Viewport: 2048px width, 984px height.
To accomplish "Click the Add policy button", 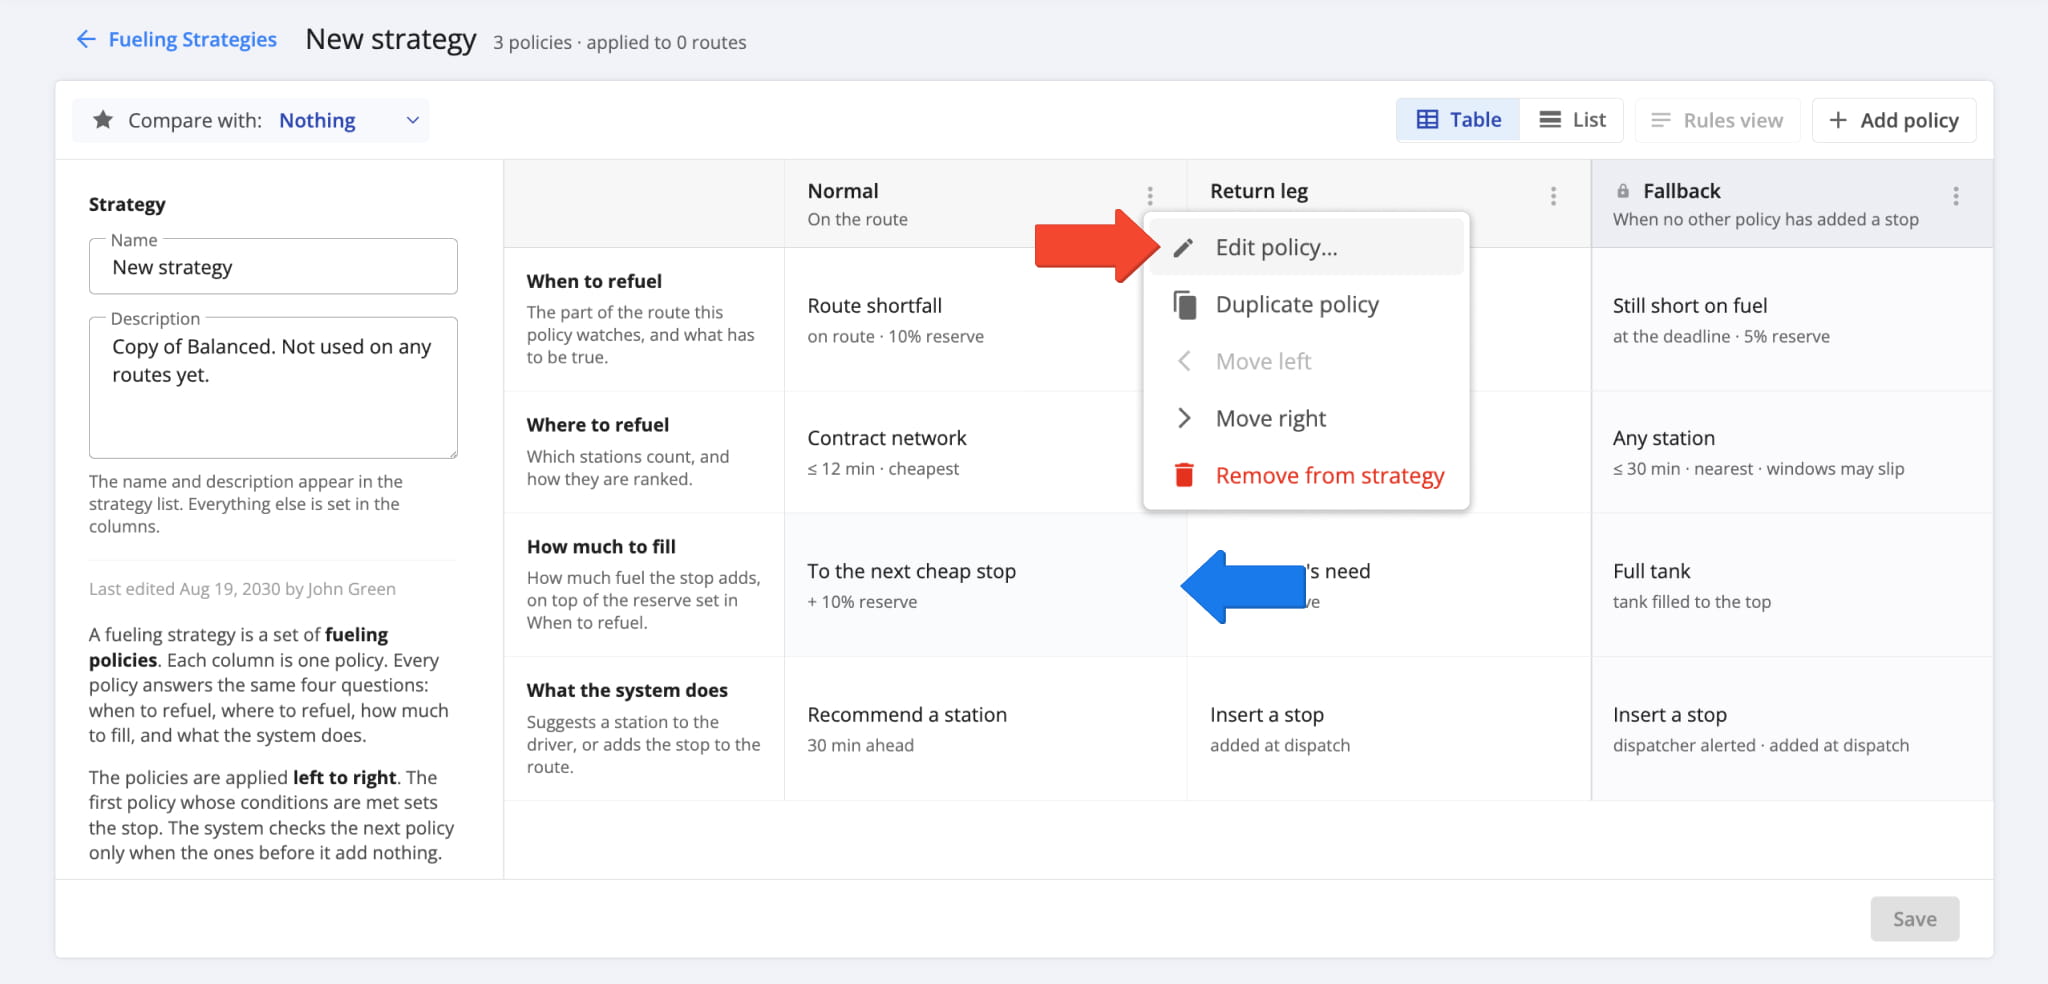I will tap(1894, 120).
